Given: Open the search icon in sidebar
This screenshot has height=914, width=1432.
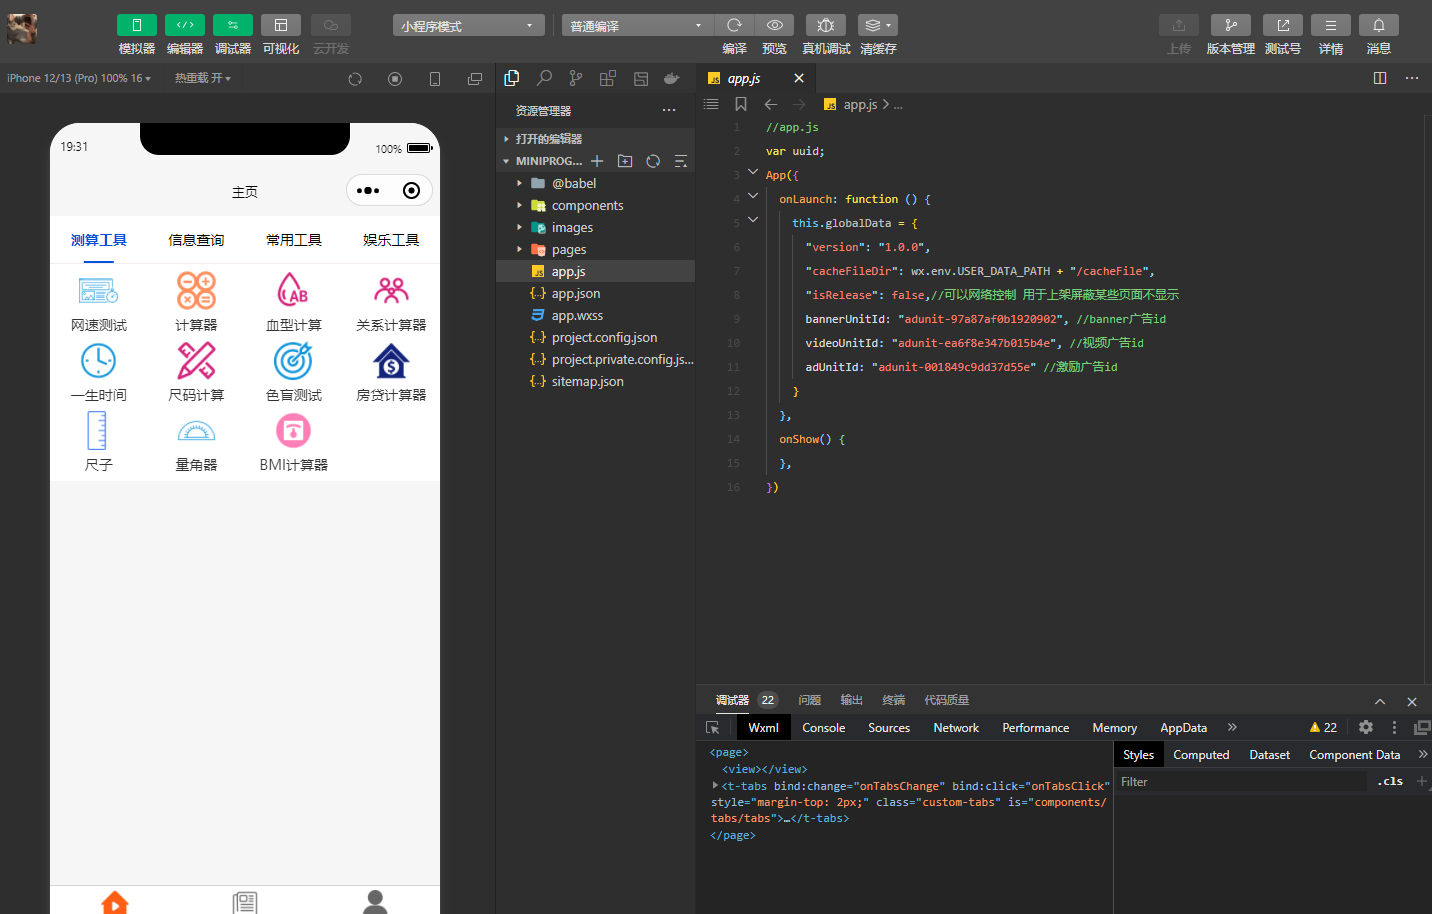Looking at the screenshot, I should click(544, 78).
